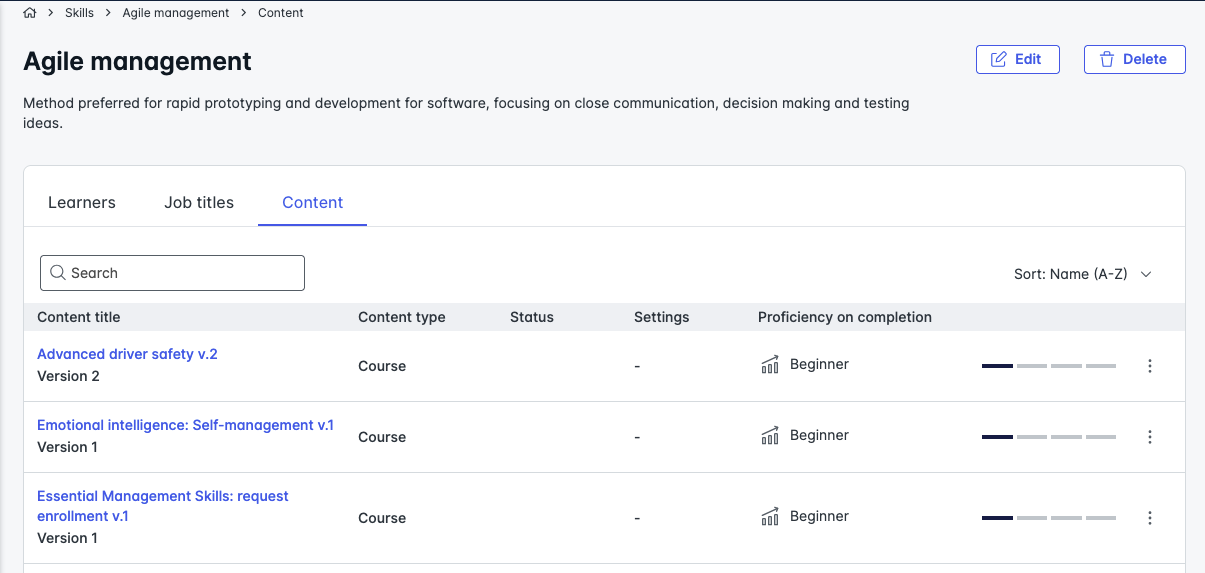Click the Delete button

[1134, 59]
